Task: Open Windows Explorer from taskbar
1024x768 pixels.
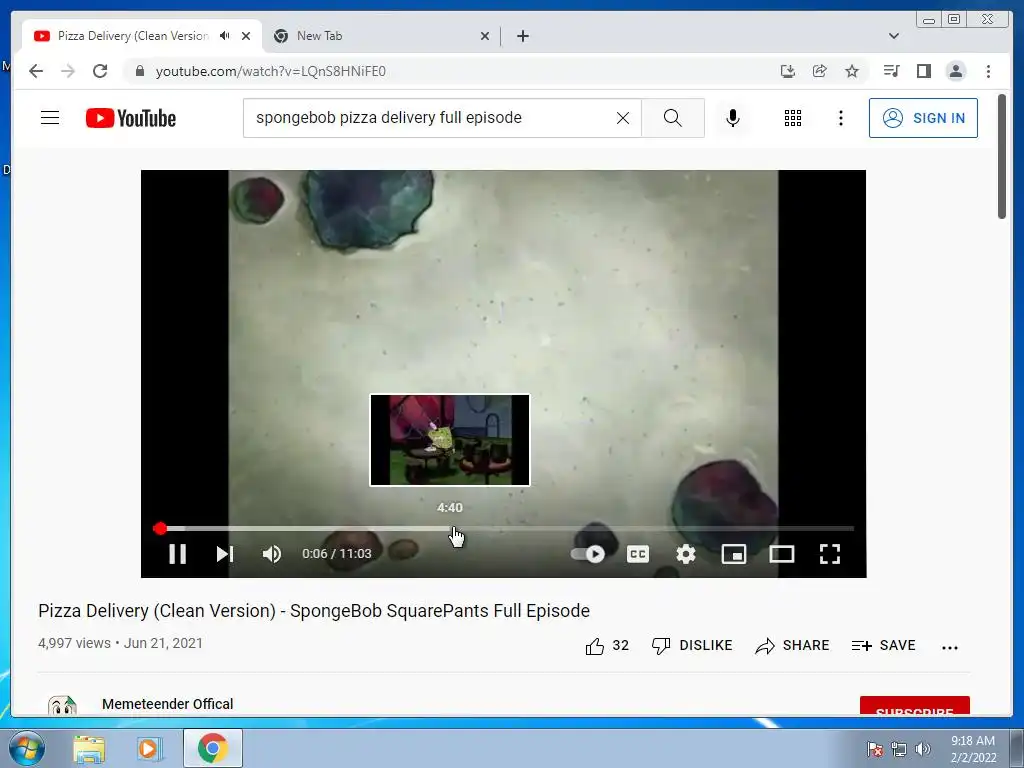Action: [x=89, y=749]
